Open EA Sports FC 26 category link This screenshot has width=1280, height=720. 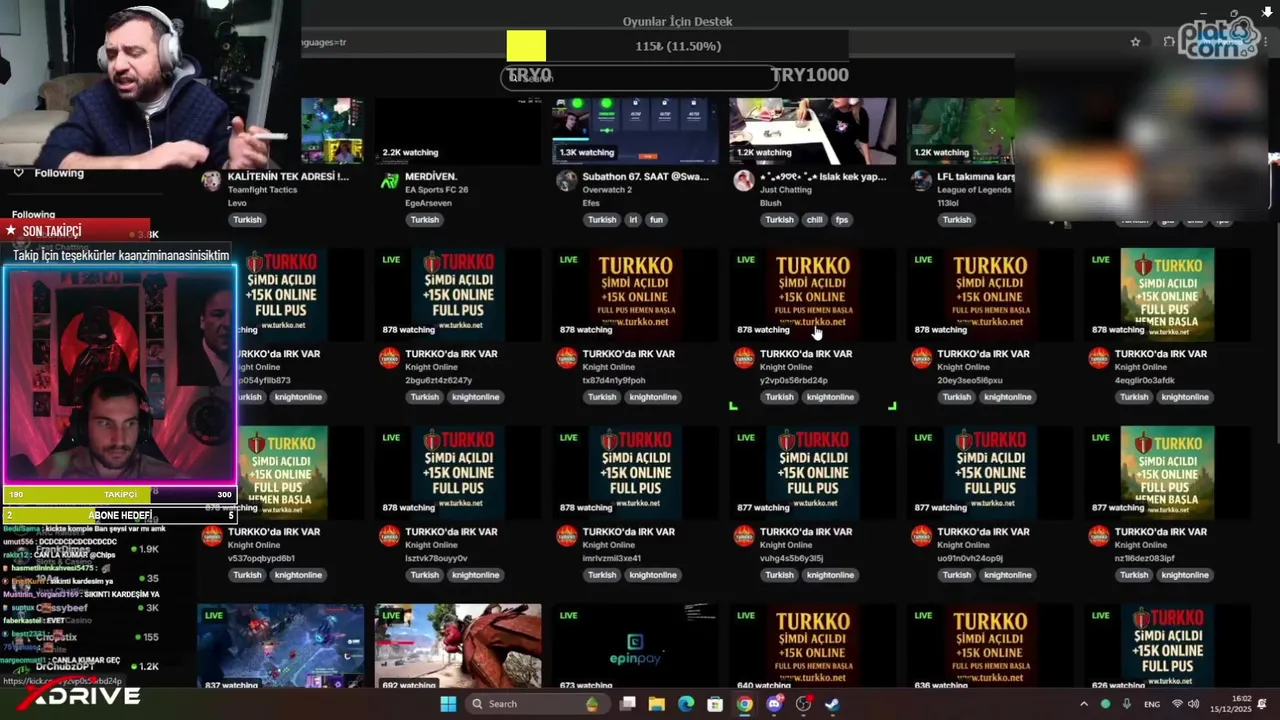437,189
